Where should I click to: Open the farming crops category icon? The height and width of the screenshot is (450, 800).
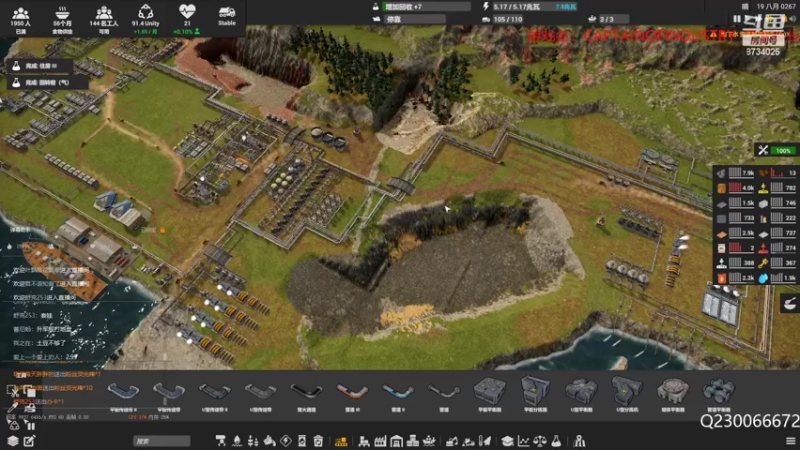(x=253, y=441)
